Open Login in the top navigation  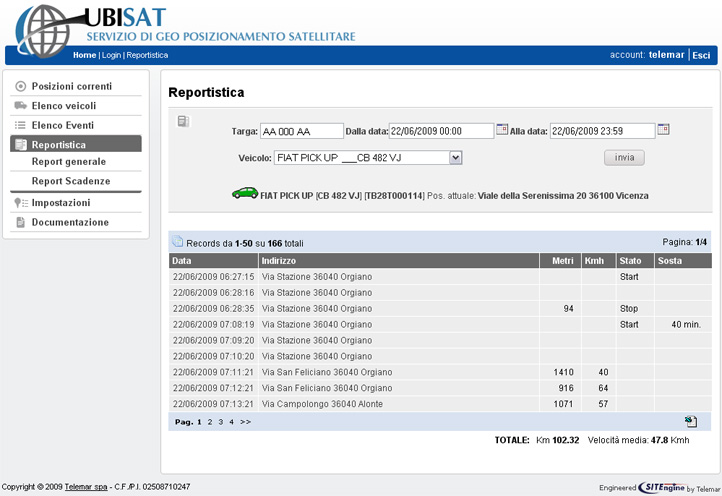pyautogui.click(x=111, y=55)
